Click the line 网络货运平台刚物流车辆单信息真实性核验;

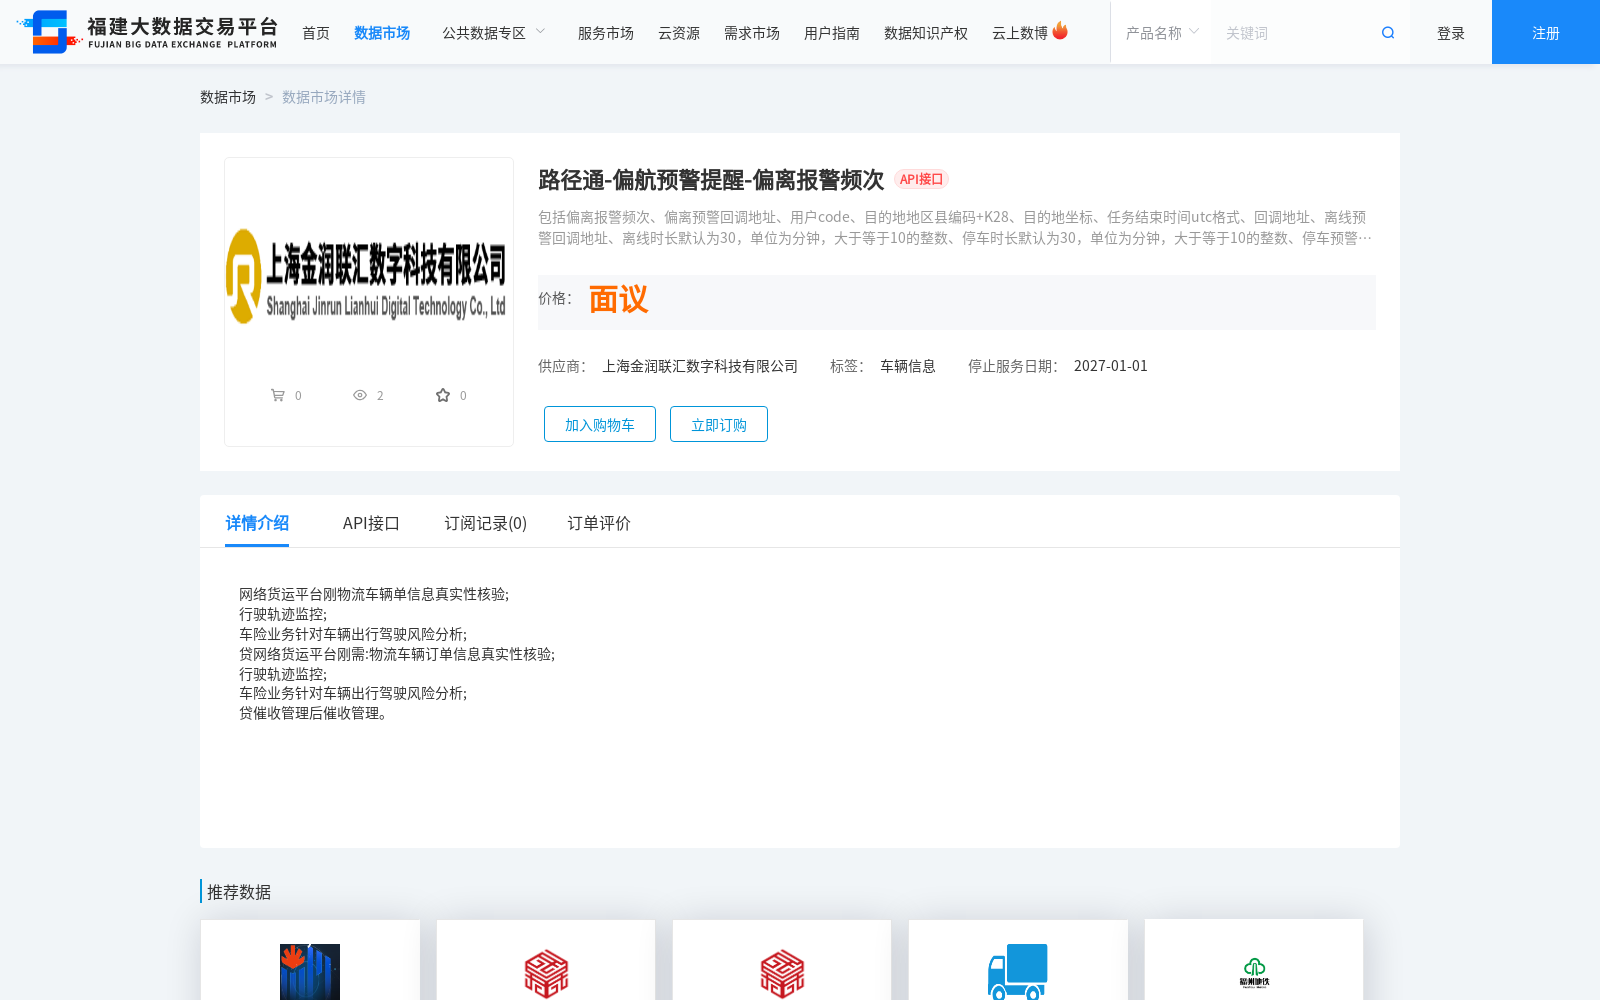[x=374, y=594]
